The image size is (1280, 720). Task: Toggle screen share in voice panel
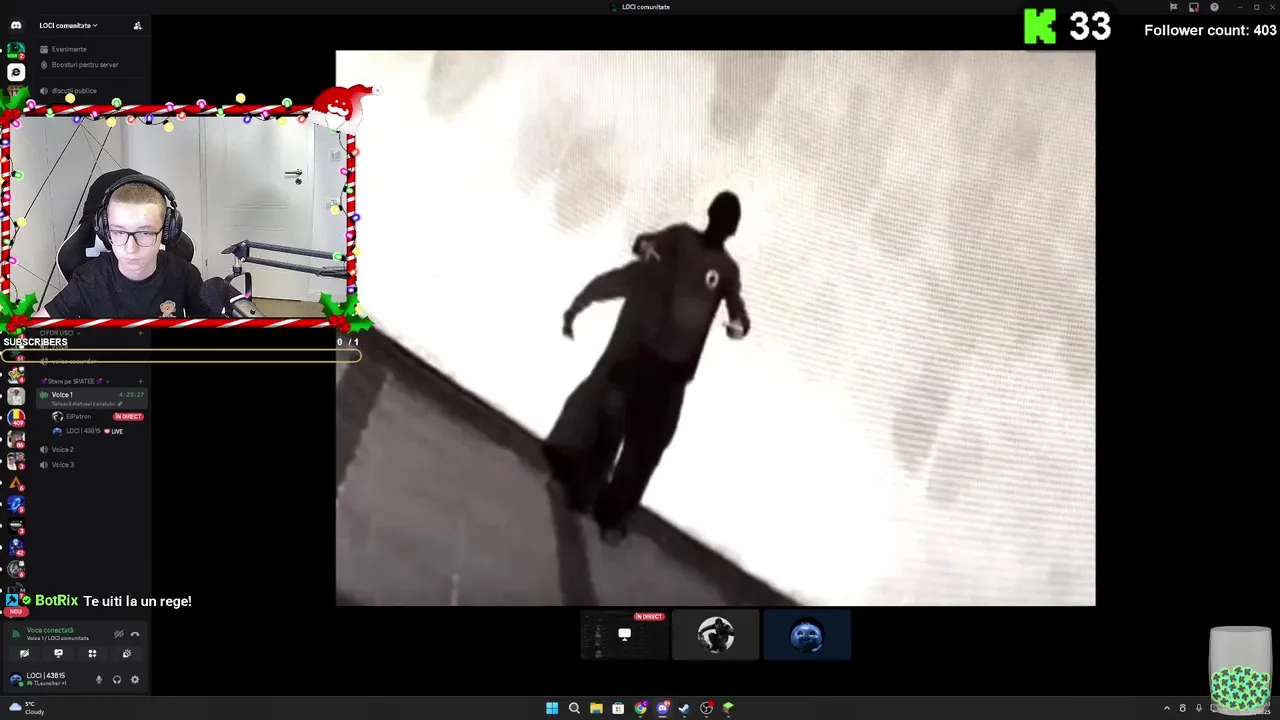coord(58,654)
